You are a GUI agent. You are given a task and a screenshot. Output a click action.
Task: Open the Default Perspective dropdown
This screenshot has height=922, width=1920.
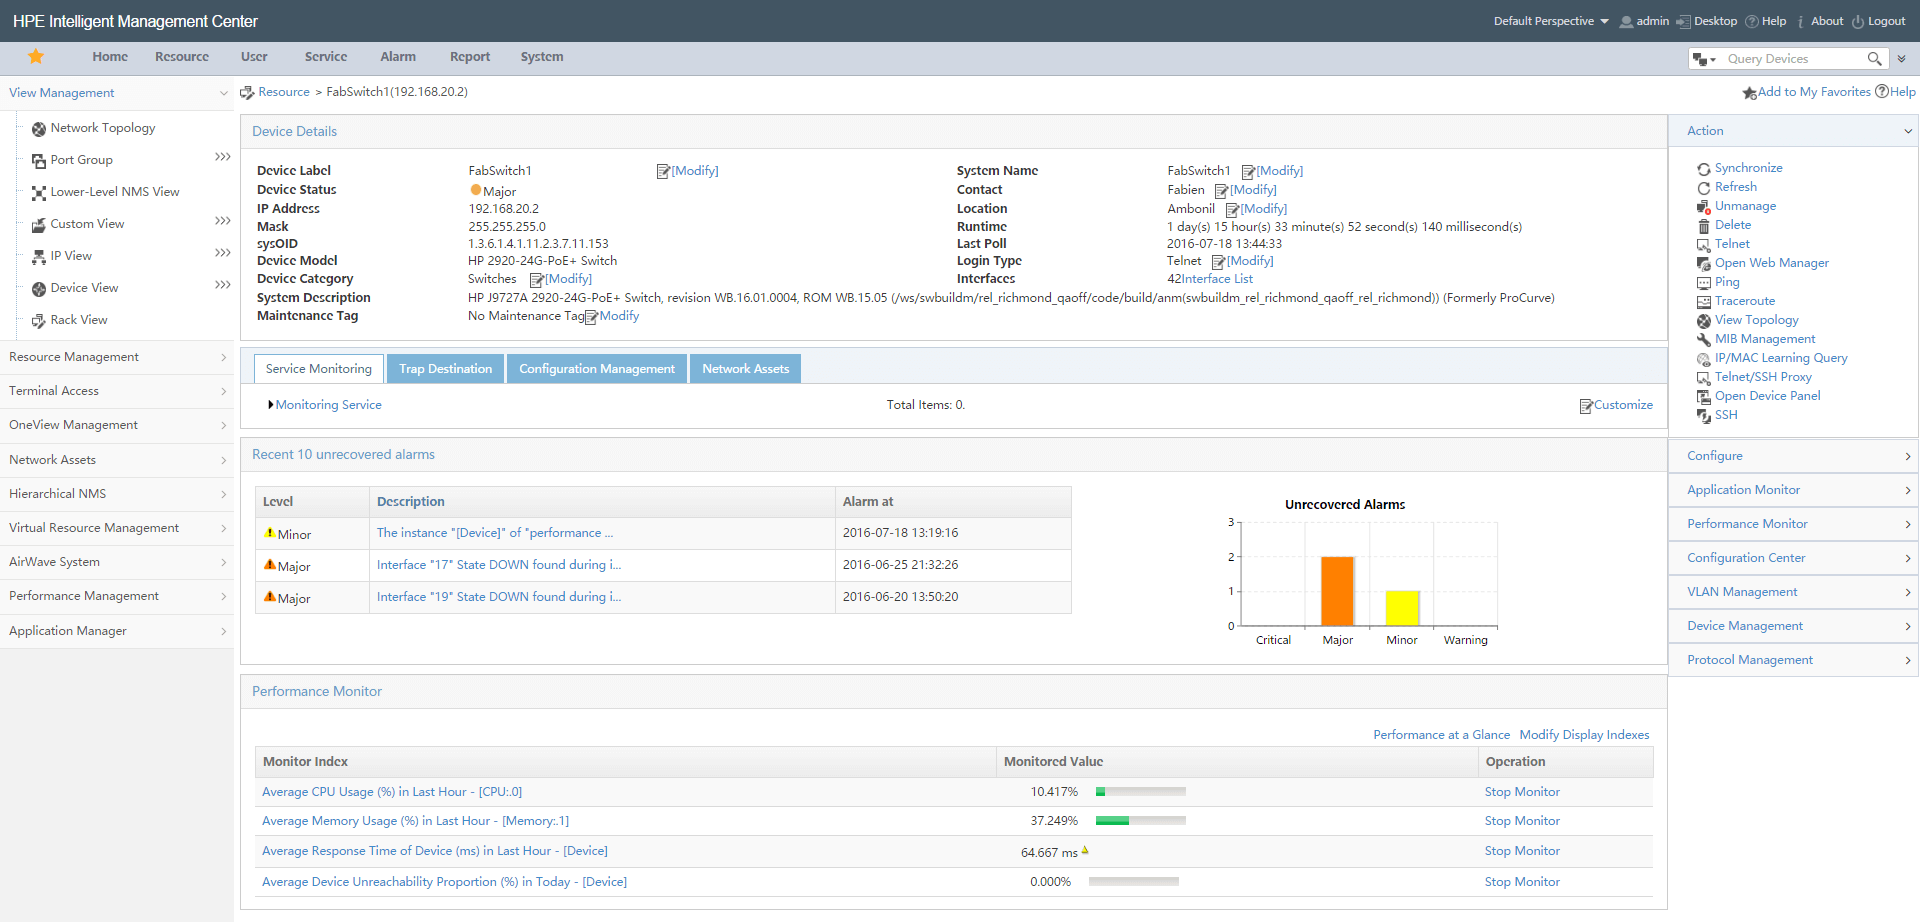point(1551,21)
